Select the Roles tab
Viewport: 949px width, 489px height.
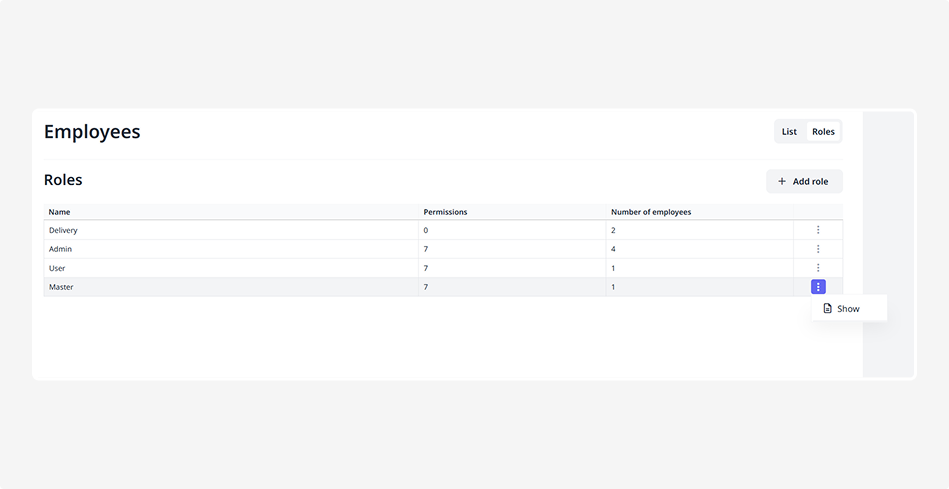click(823, 132)
